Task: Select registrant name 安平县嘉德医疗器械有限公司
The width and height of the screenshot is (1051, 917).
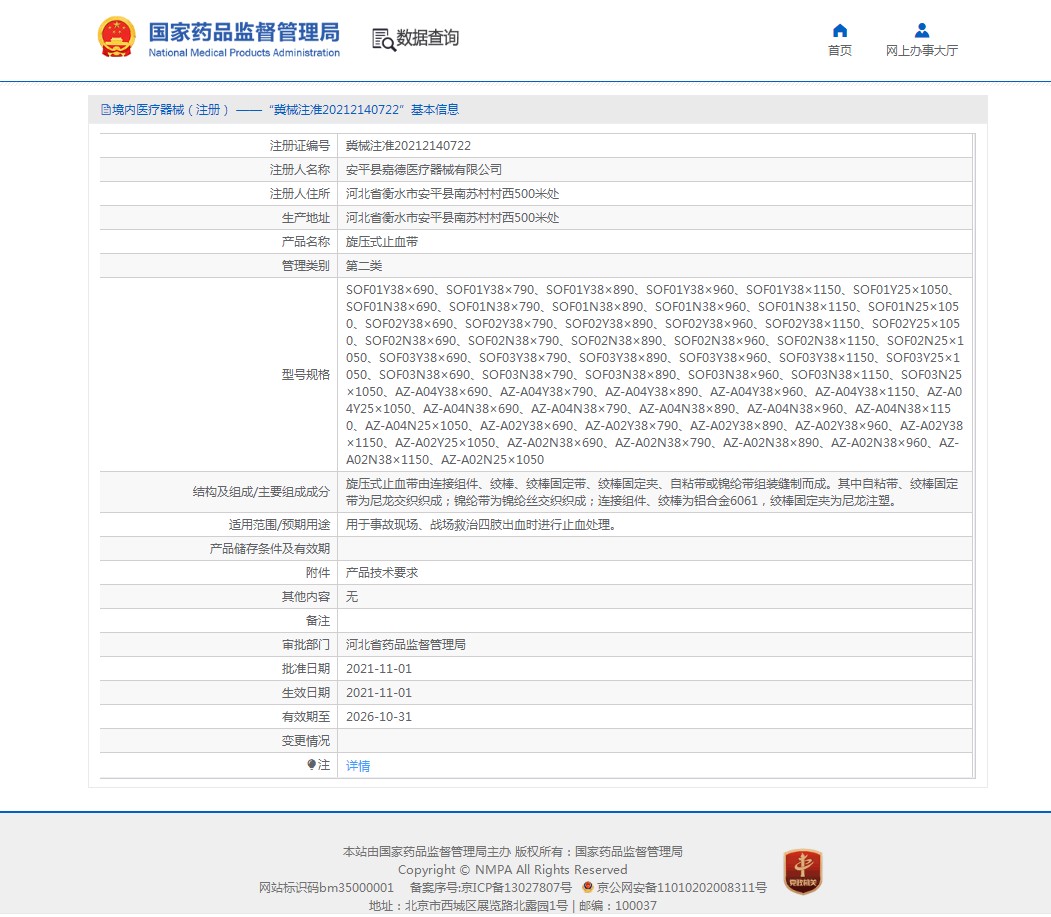Action: coord(424,170)
